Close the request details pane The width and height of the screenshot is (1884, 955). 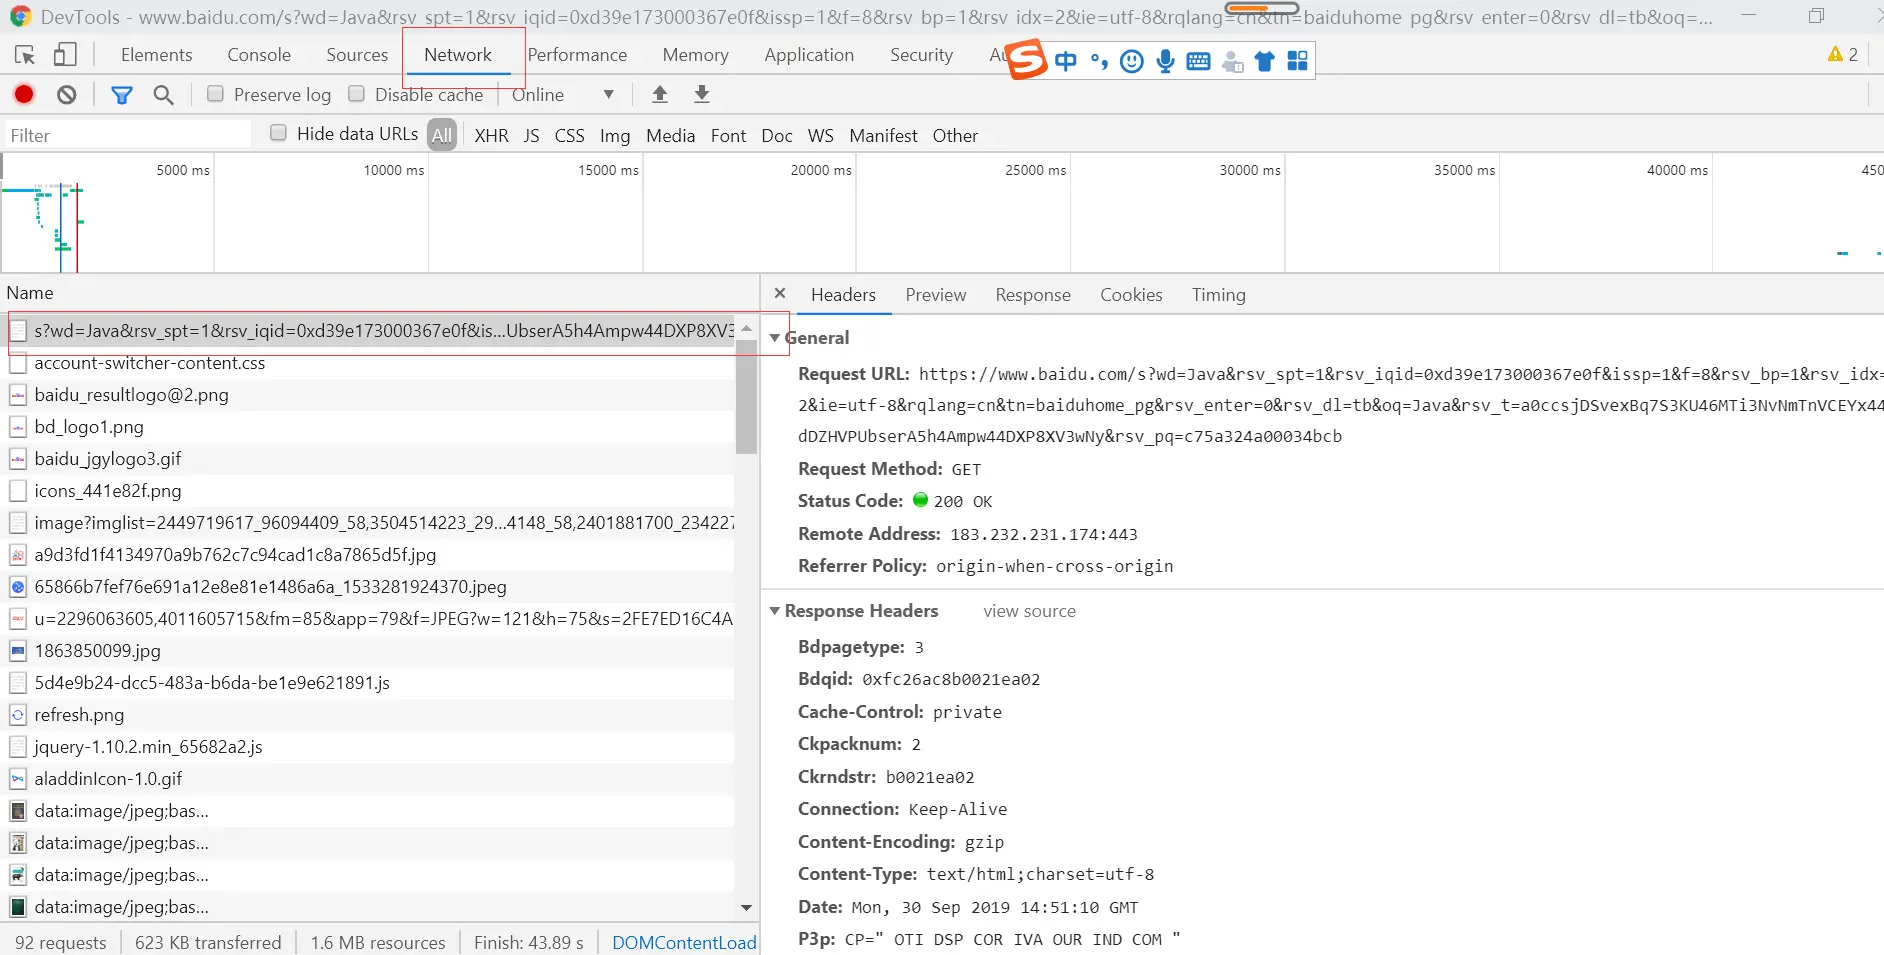click(780, 294)
